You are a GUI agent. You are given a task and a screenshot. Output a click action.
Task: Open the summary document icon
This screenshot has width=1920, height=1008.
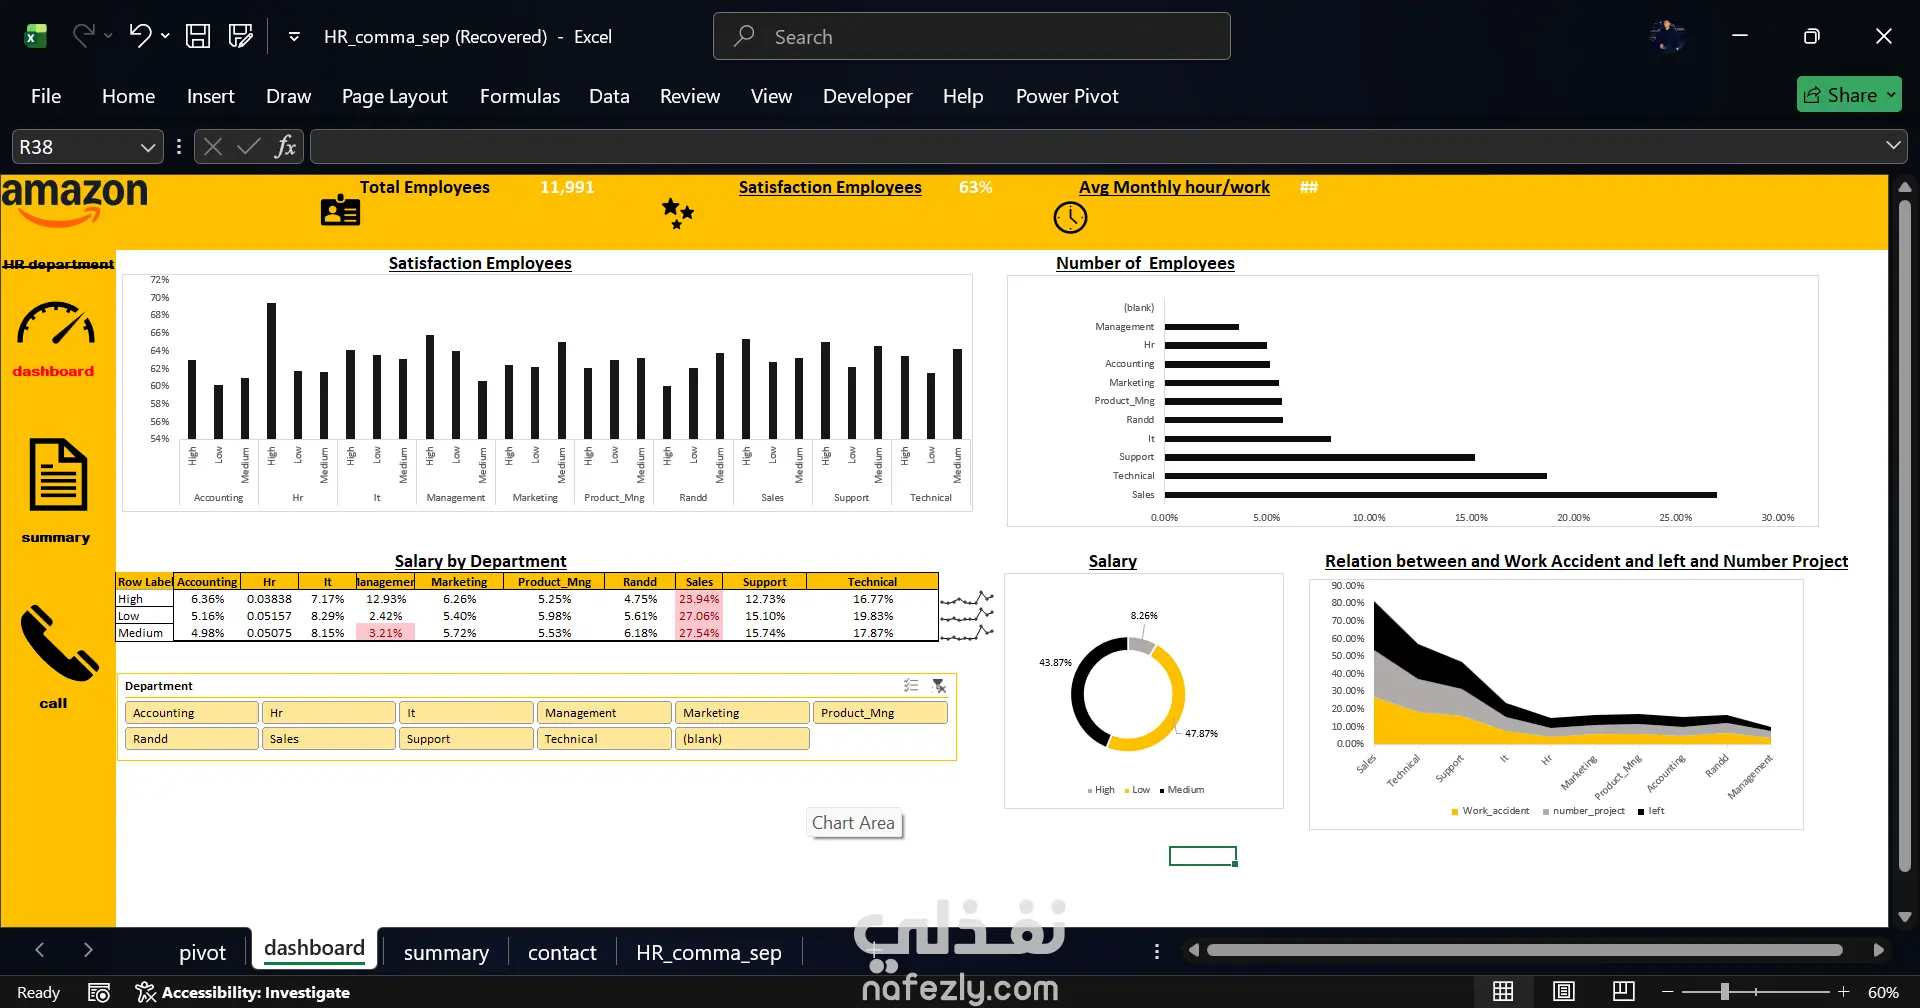point(58,474)
